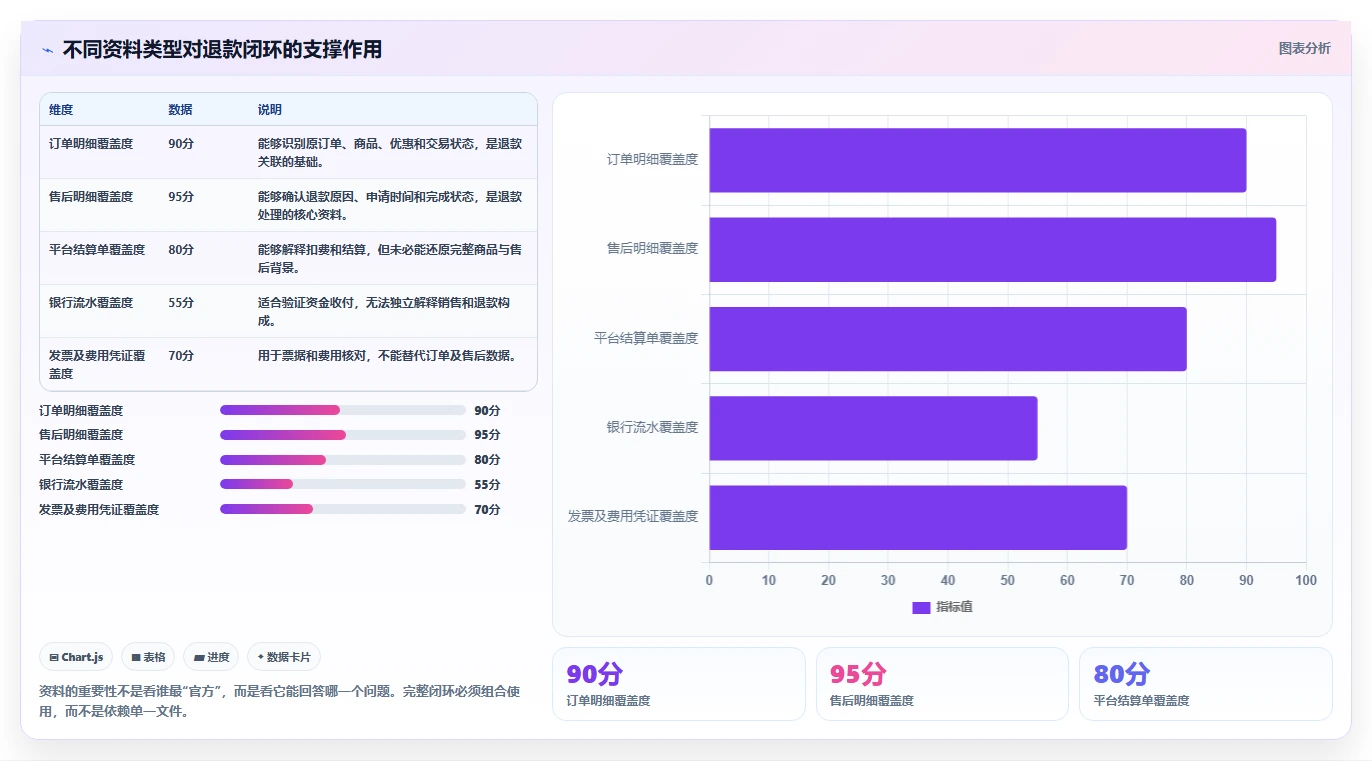
Task: Click the 发票及费用凭证覆盖度 label in the progress list
Action: pyautogui.click(x=99, y=510)
